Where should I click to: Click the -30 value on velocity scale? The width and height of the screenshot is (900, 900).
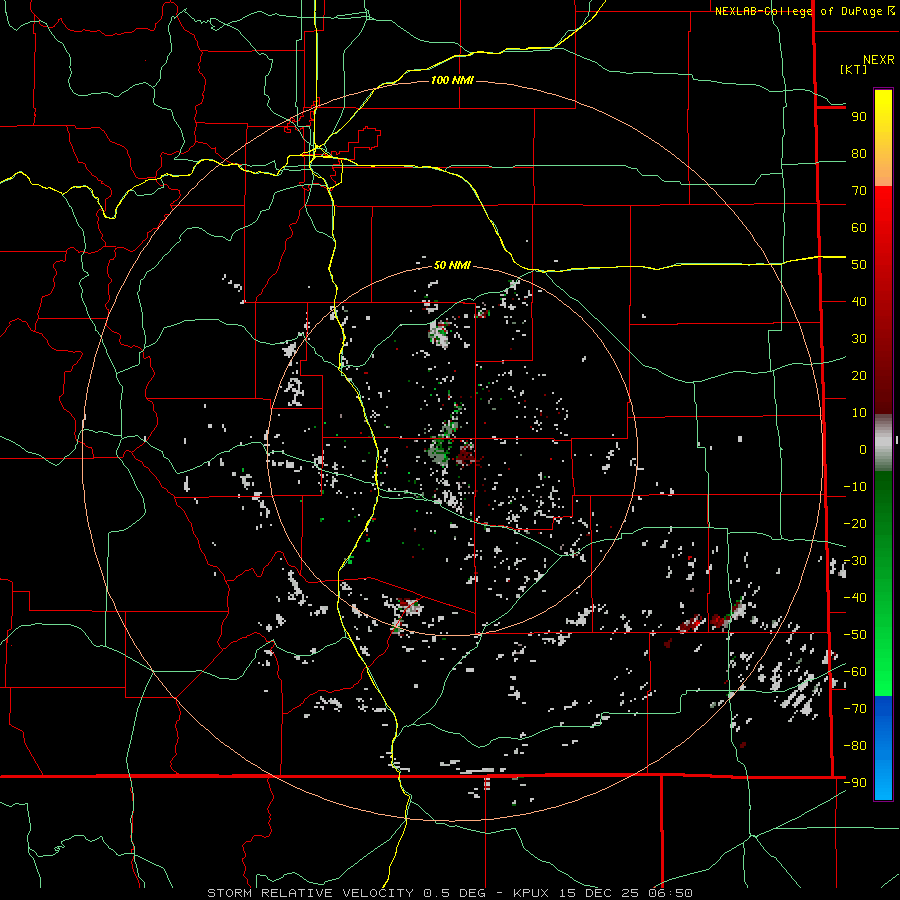pos(855,561)
